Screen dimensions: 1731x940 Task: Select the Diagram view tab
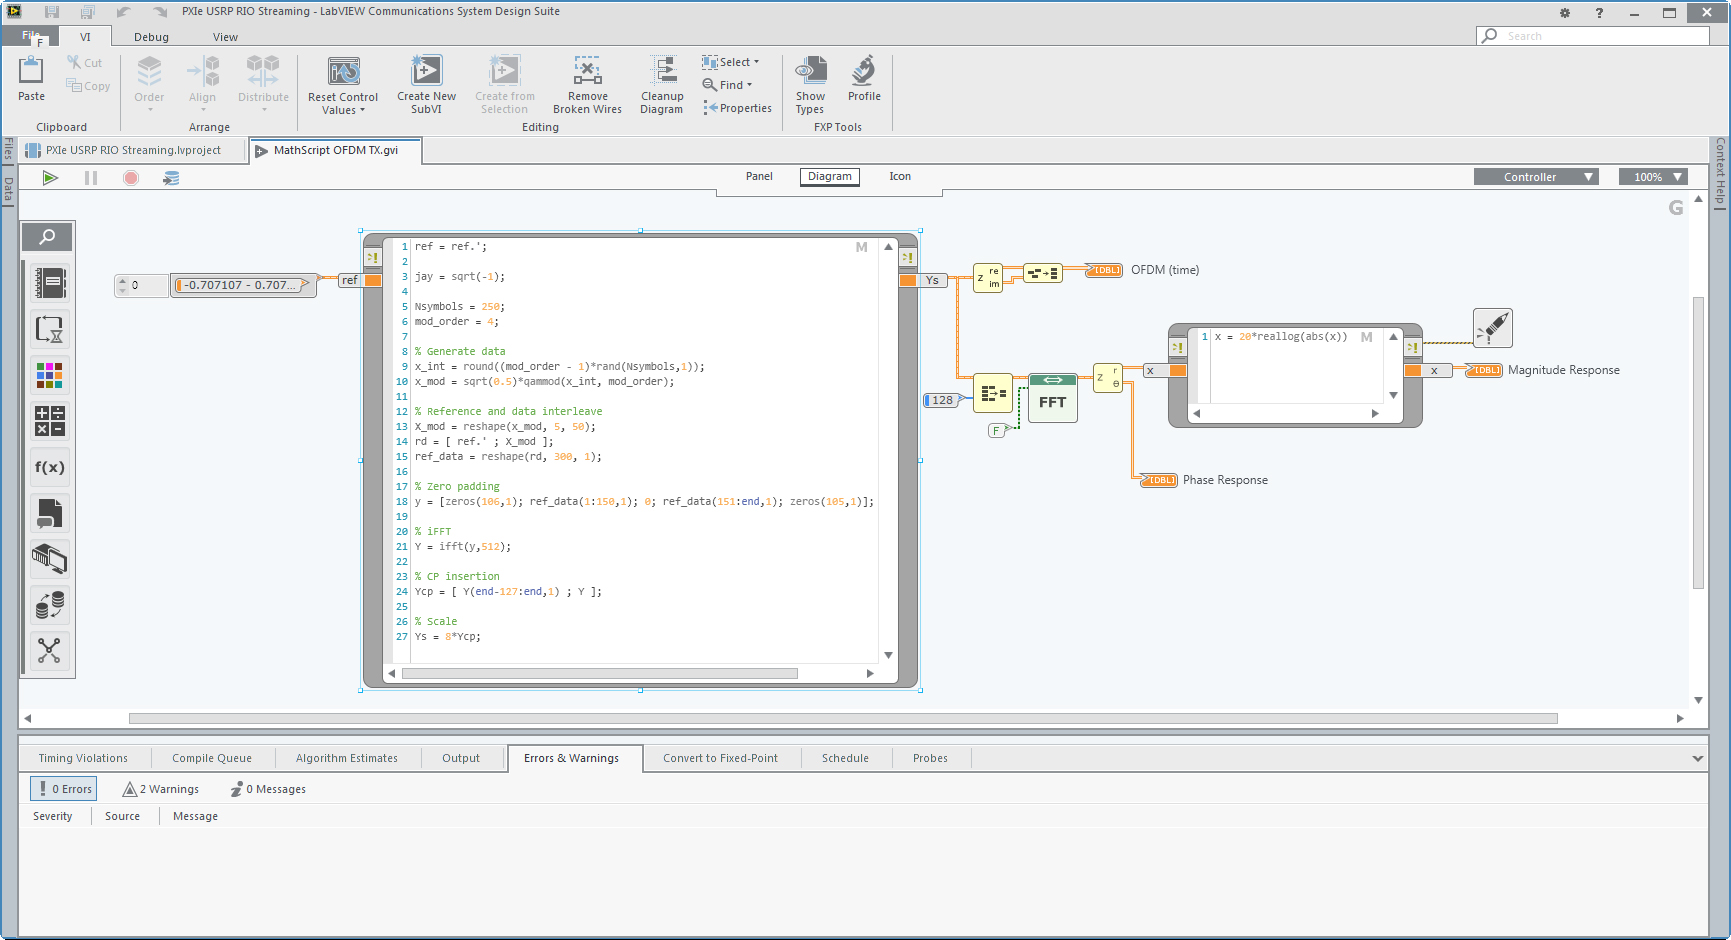[830, 176]
